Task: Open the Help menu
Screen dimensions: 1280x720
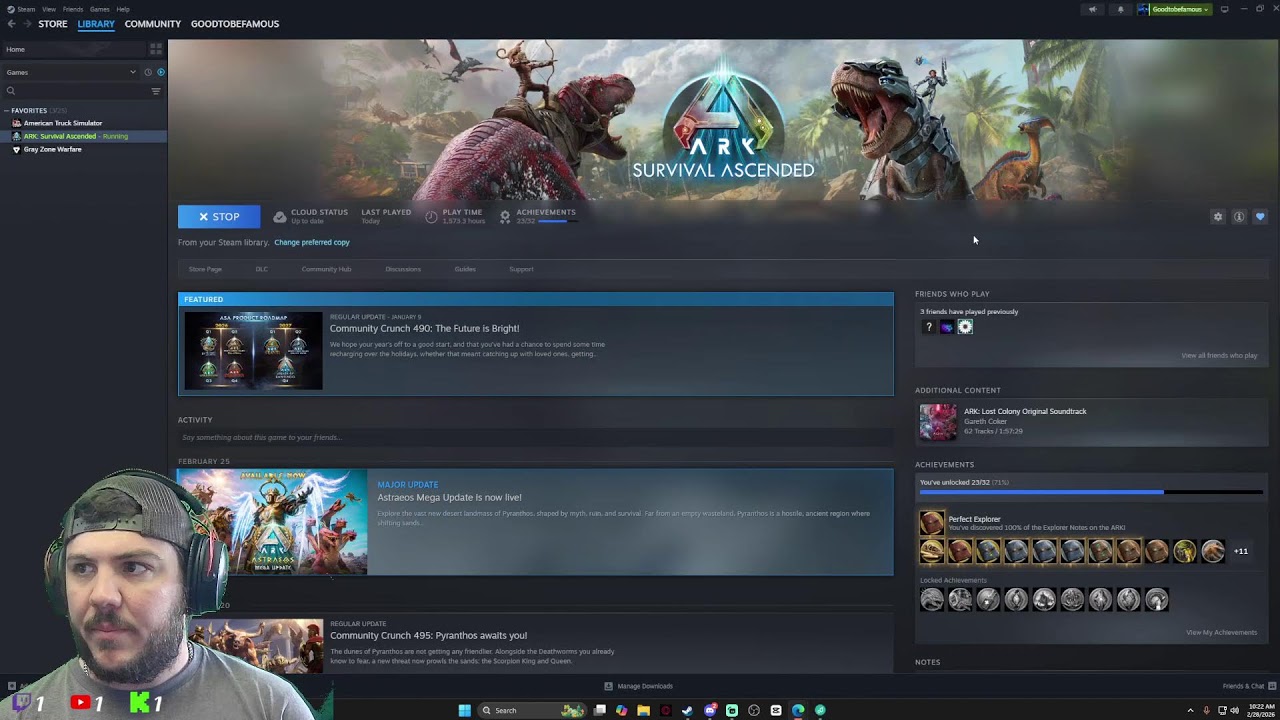Action: point(122,9)
